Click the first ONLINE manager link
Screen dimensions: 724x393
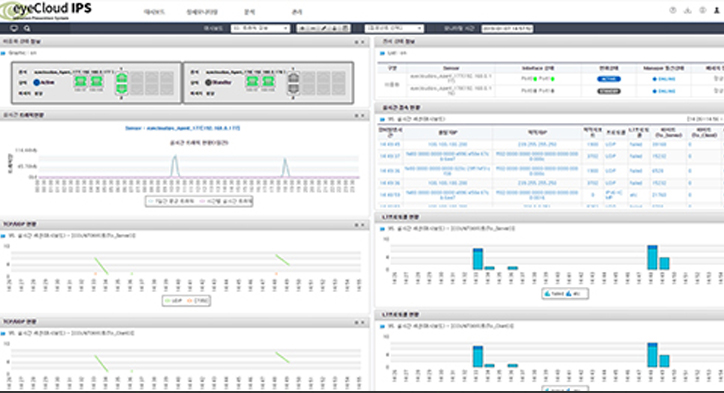pos(664,79)
